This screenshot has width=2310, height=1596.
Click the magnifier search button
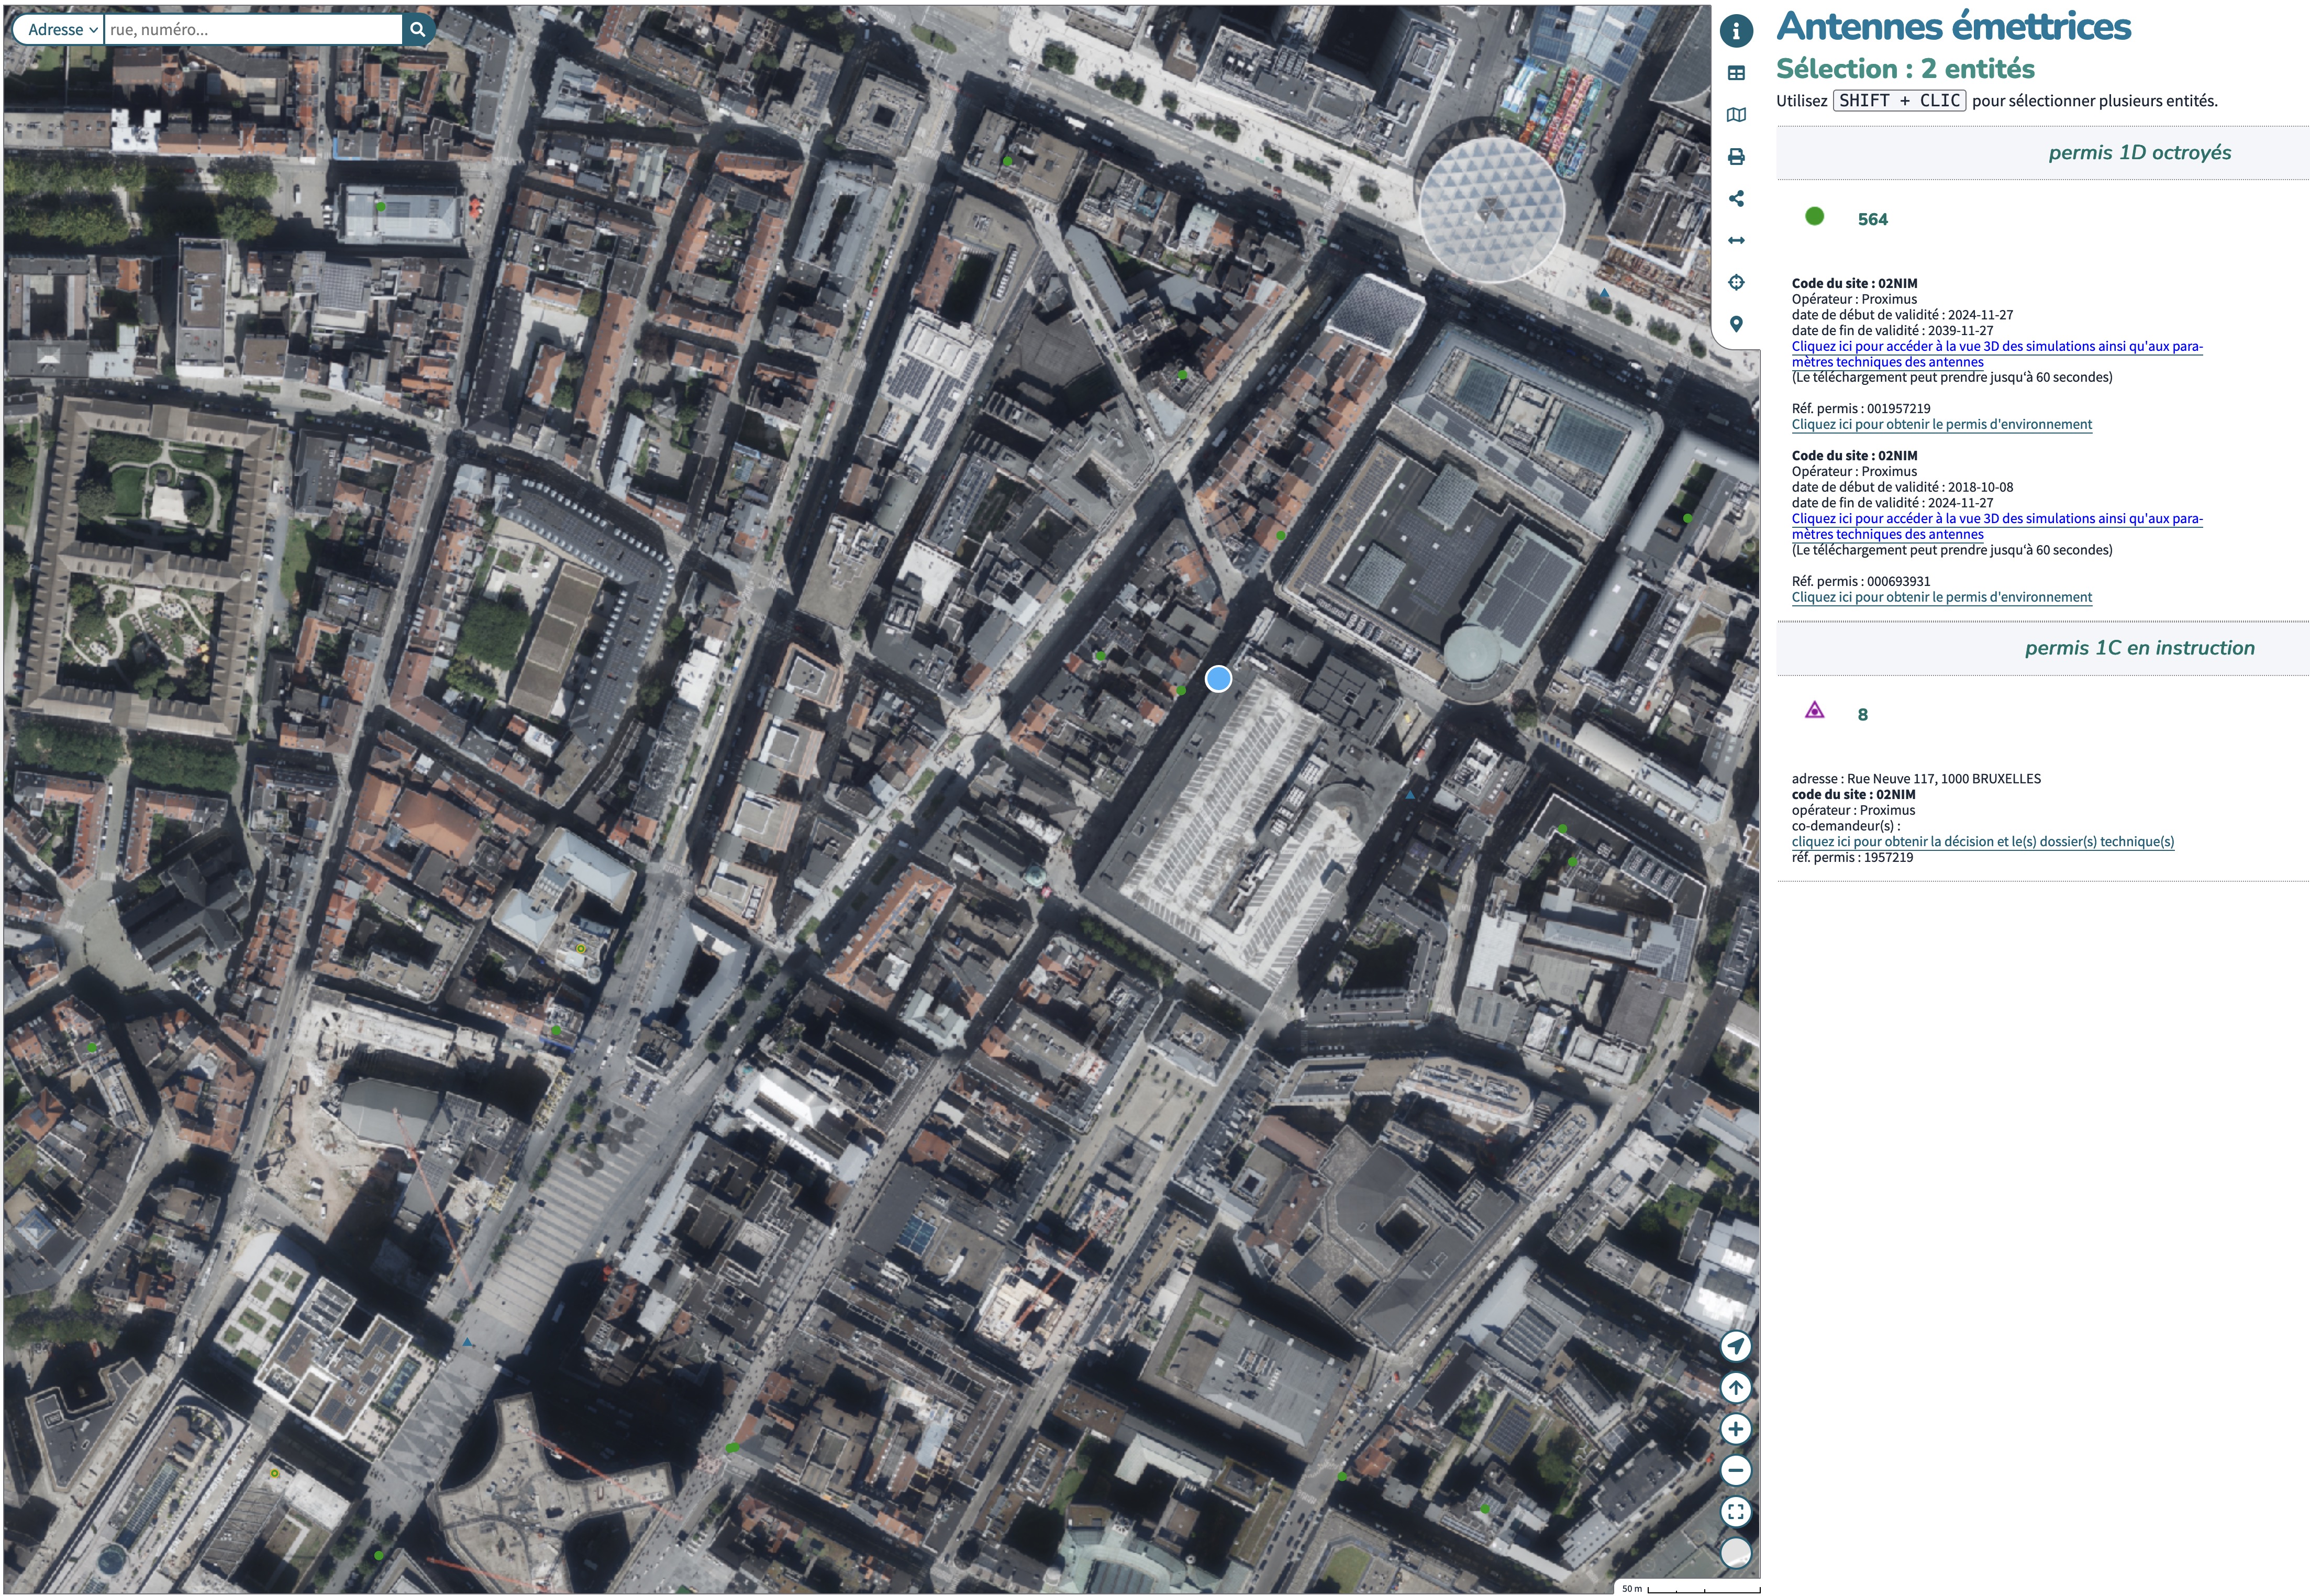[x=418, y=30]
